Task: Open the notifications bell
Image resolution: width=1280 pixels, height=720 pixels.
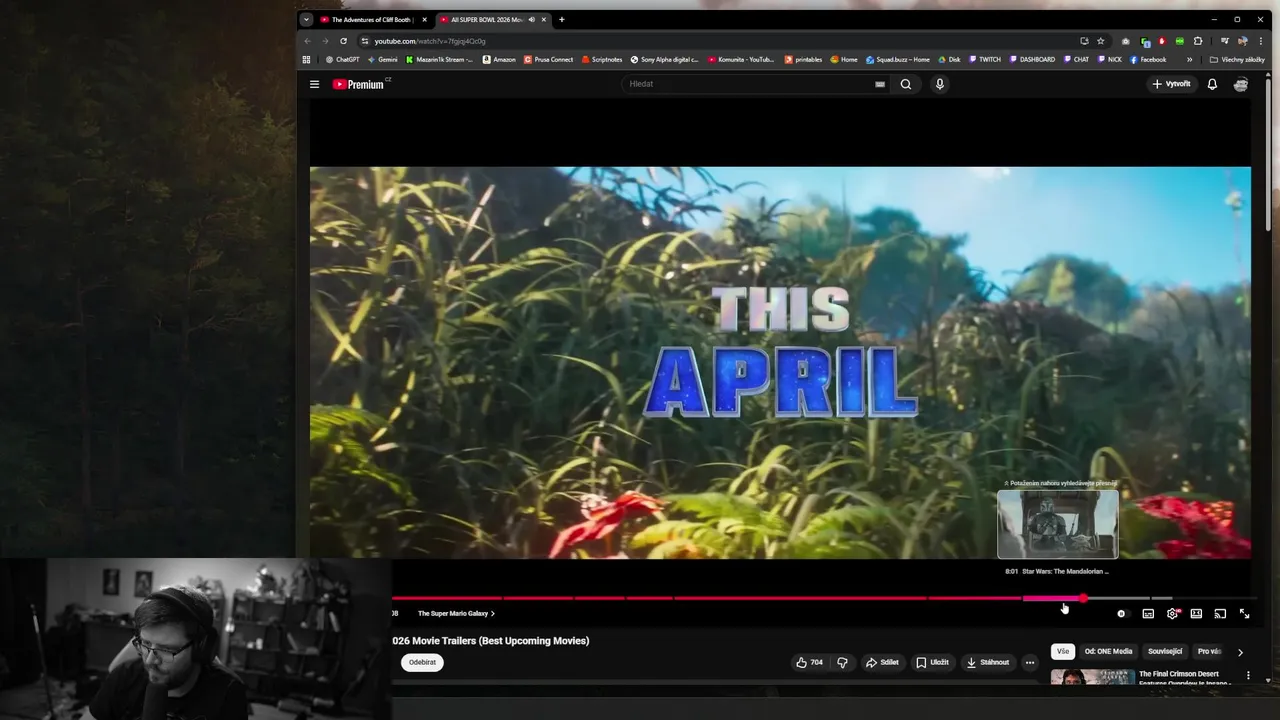Action: [x=1212, y=84]
